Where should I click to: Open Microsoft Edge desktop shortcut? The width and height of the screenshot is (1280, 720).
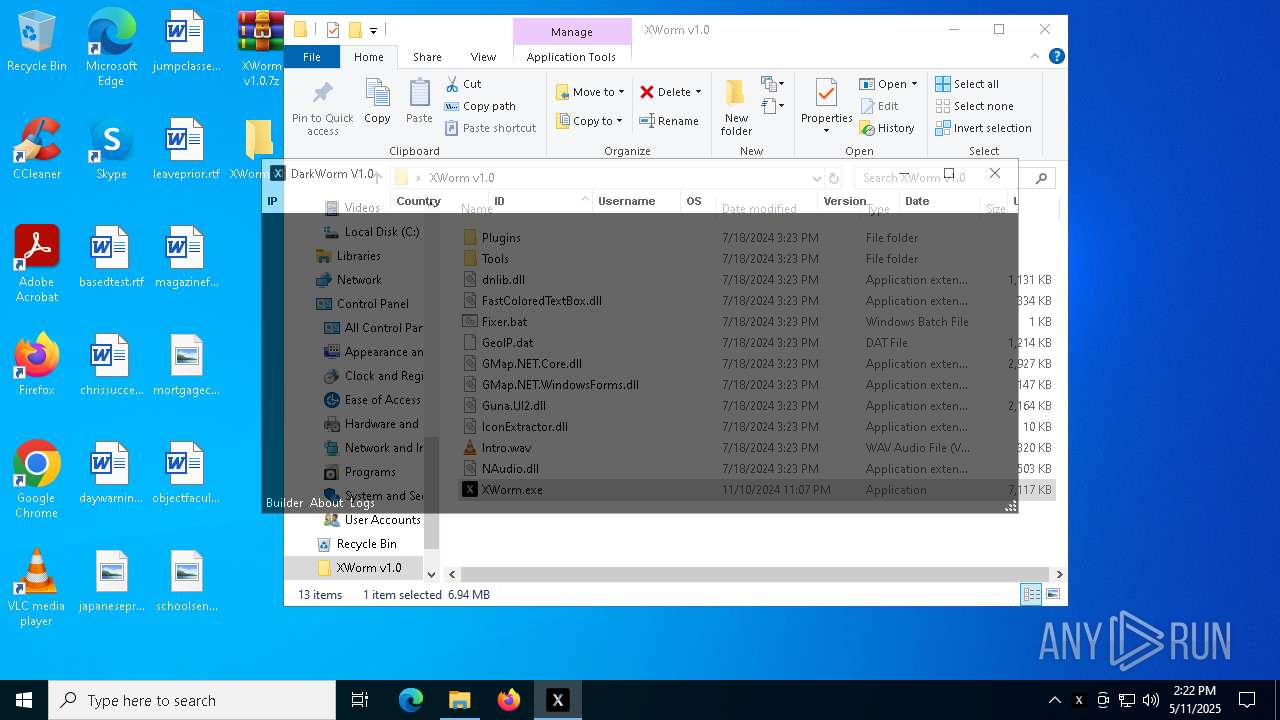tap(111, 49)
